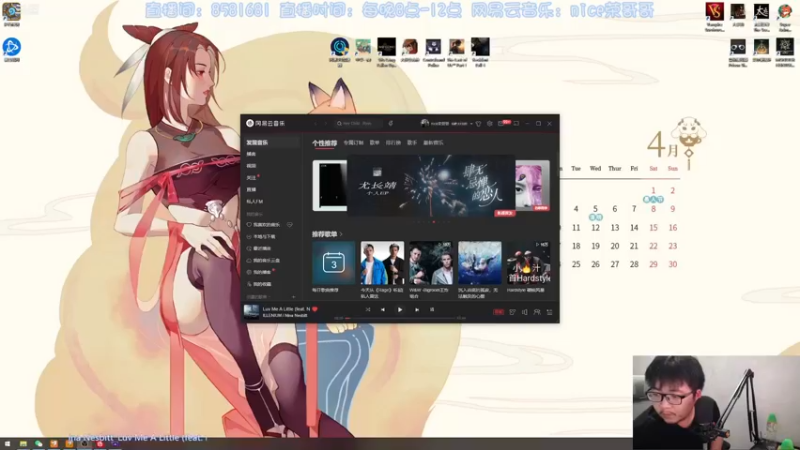Open the user avatar profile in header
The image size is (800, 450).
tap(424, 123)
